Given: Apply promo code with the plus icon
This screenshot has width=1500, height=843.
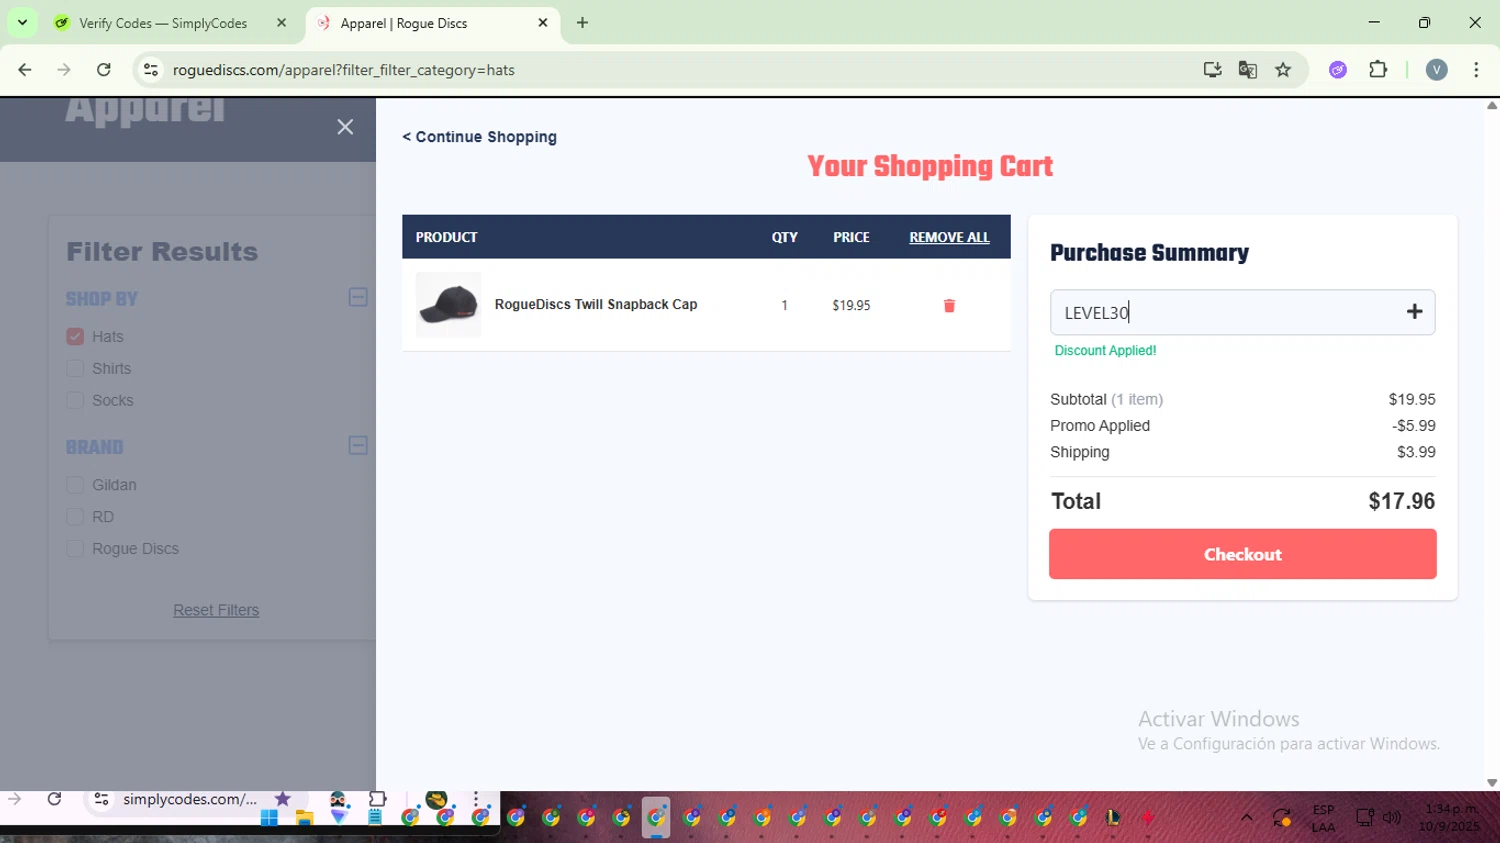Looking at the screenshot, I should pyautogui.click(x=1414, y=312).
